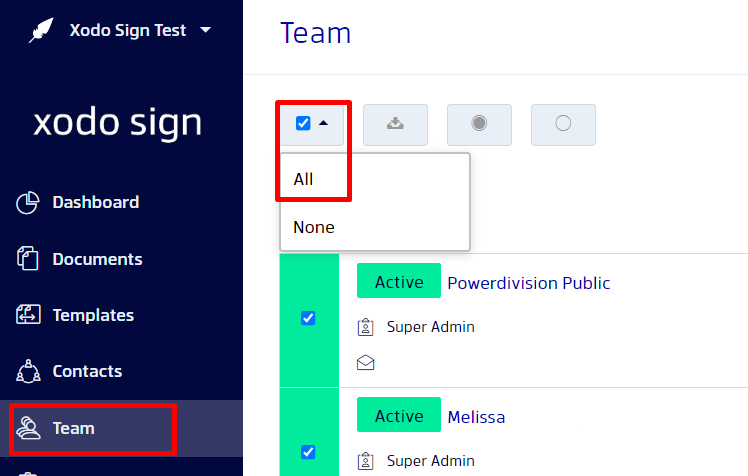
Task: Click the Contacts network icon
Action: pos(28,371)
